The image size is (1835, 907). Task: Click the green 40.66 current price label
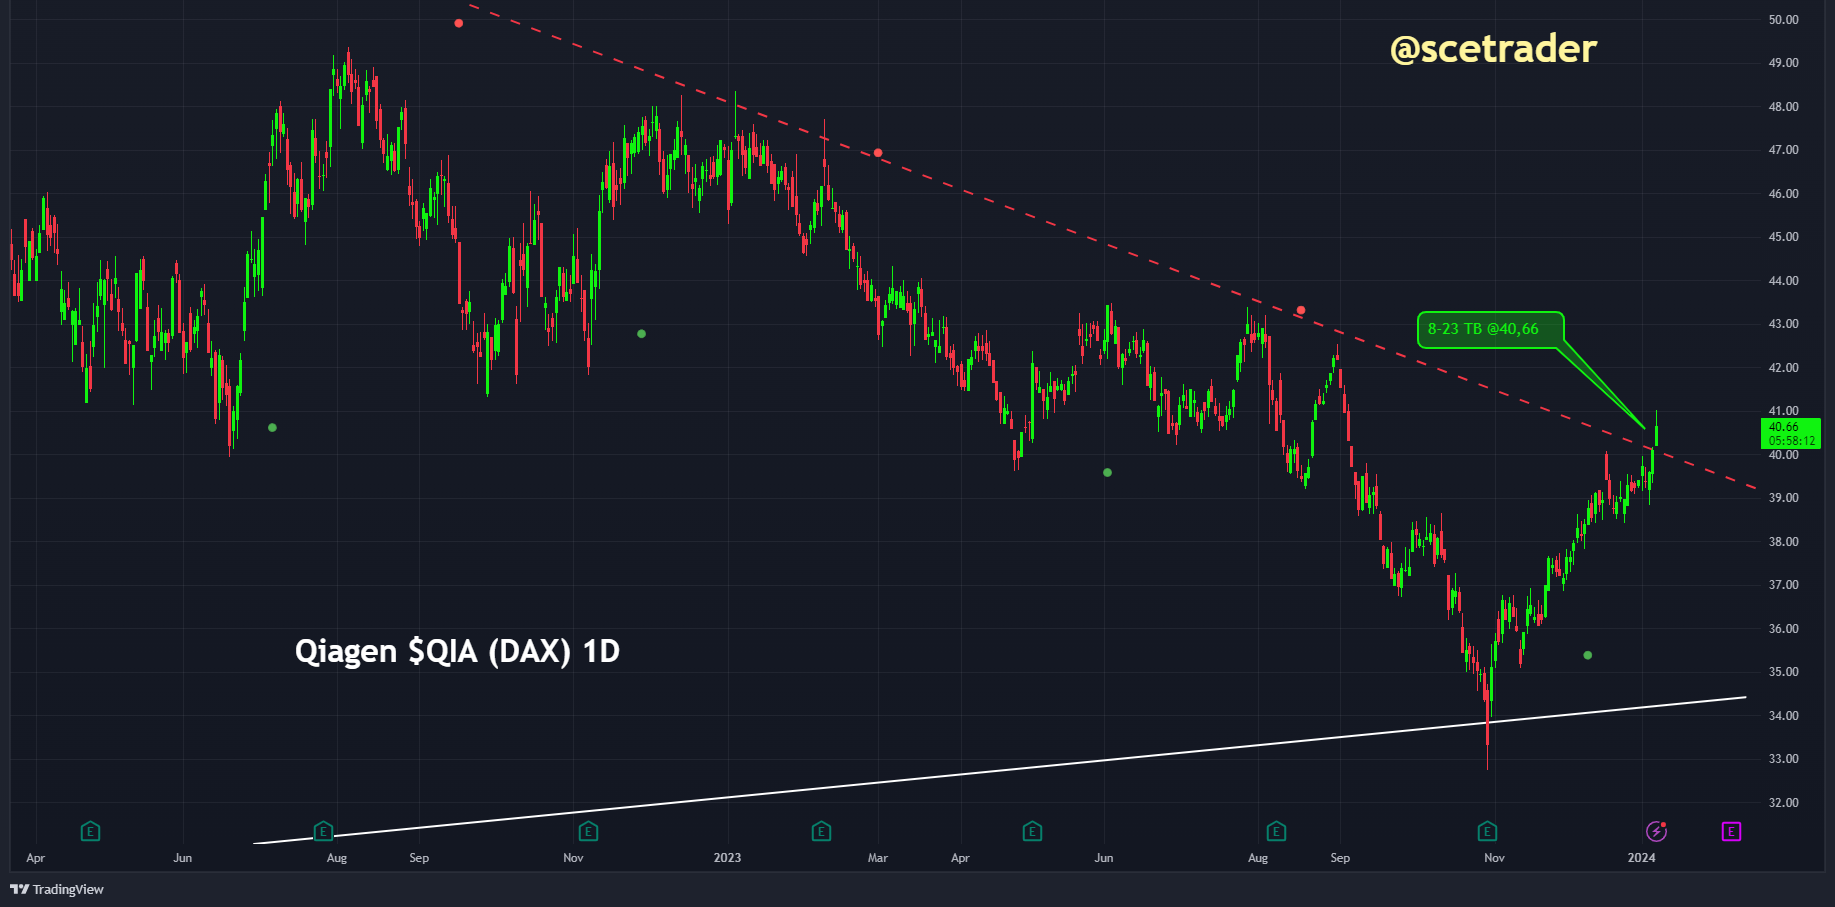pyautogui.click(x=1791, y=433)
